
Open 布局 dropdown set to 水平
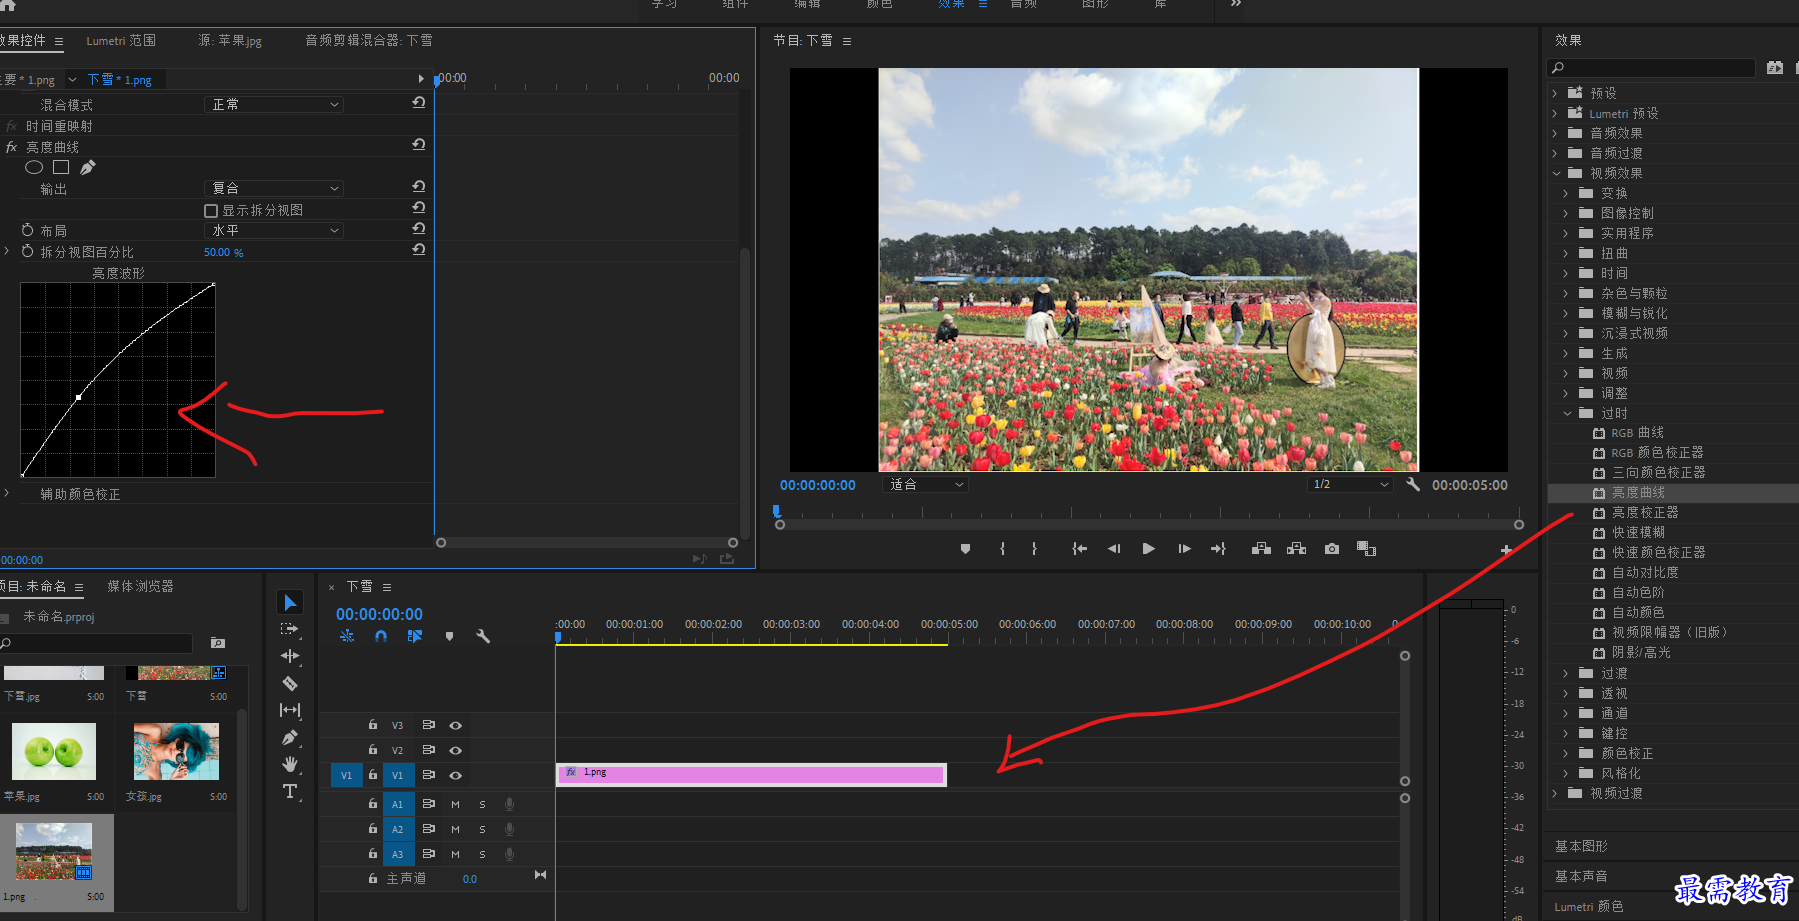tap(274, 230)
